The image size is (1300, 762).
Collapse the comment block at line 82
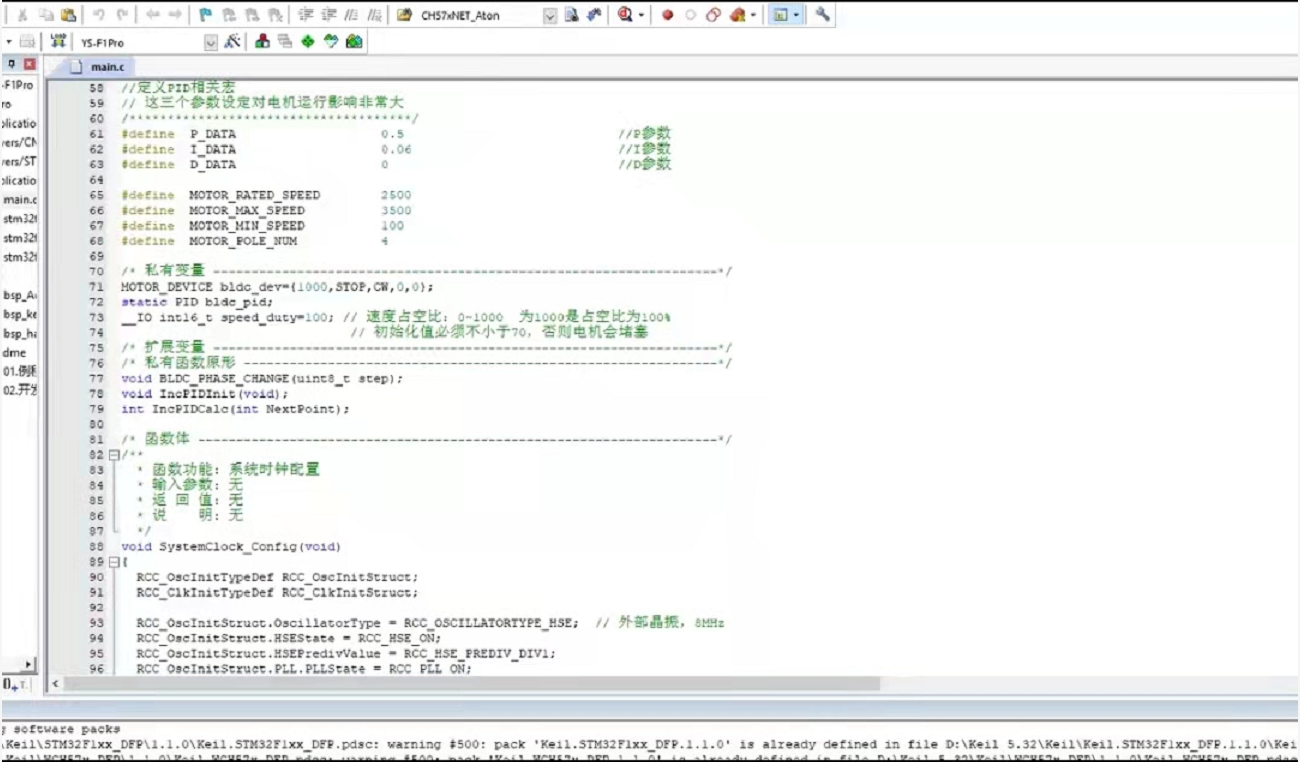[113, 455]
